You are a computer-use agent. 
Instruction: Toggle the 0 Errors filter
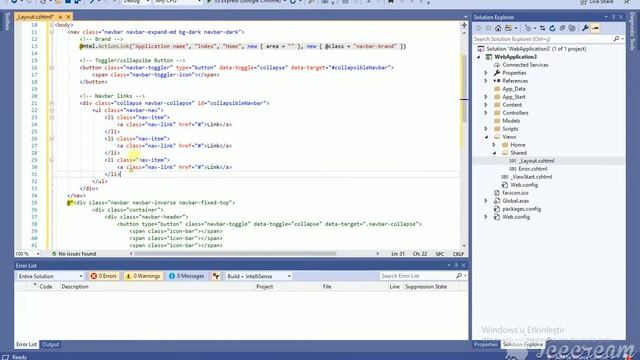tap(104, 276)
